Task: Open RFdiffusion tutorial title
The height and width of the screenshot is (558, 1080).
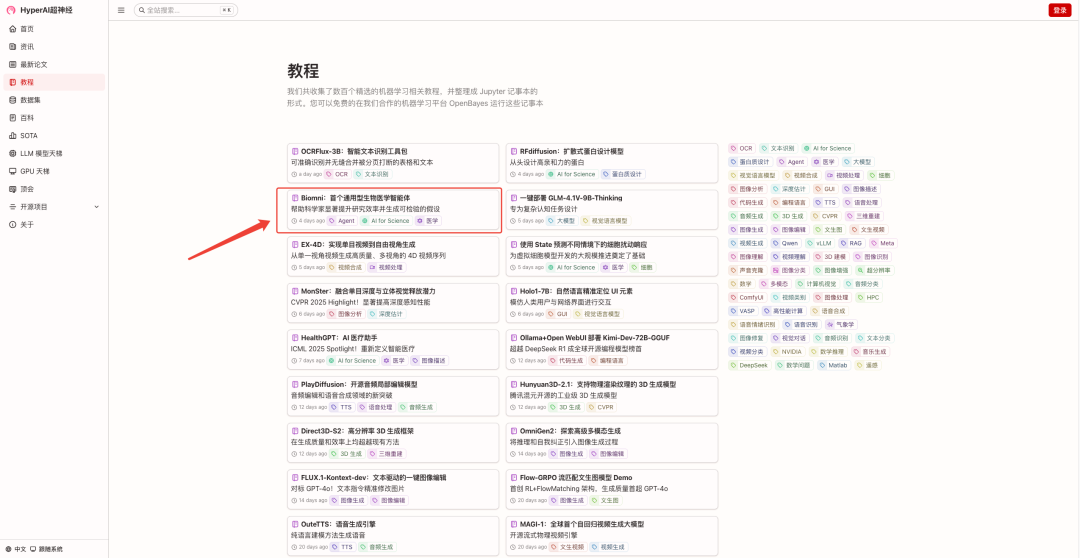Action: click(x=572, y=151)
